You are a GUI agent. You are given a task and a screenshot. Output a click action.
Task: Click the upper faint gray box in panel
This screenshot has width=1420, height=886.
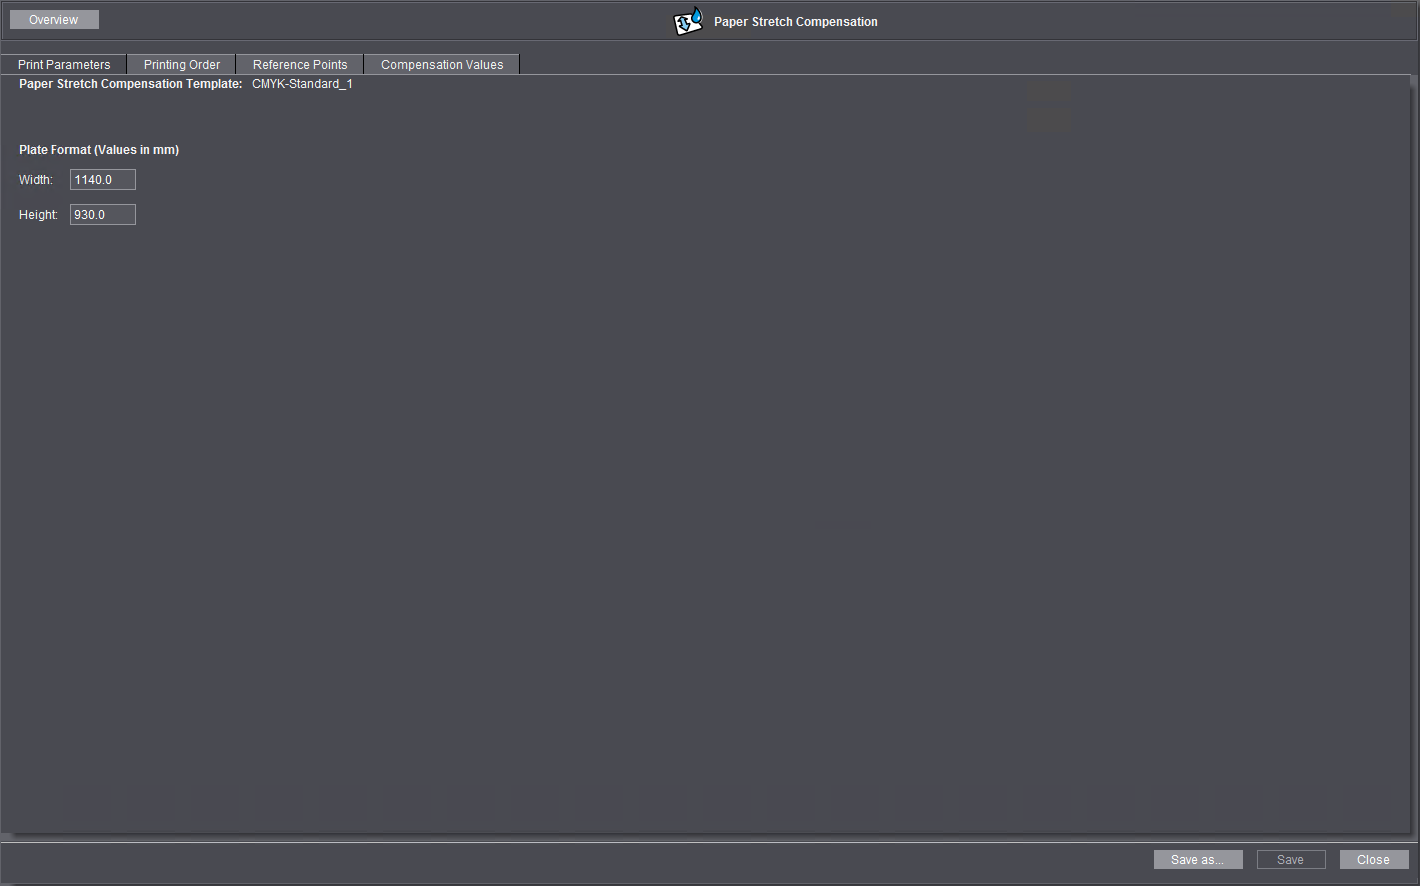pos(1049,91)
